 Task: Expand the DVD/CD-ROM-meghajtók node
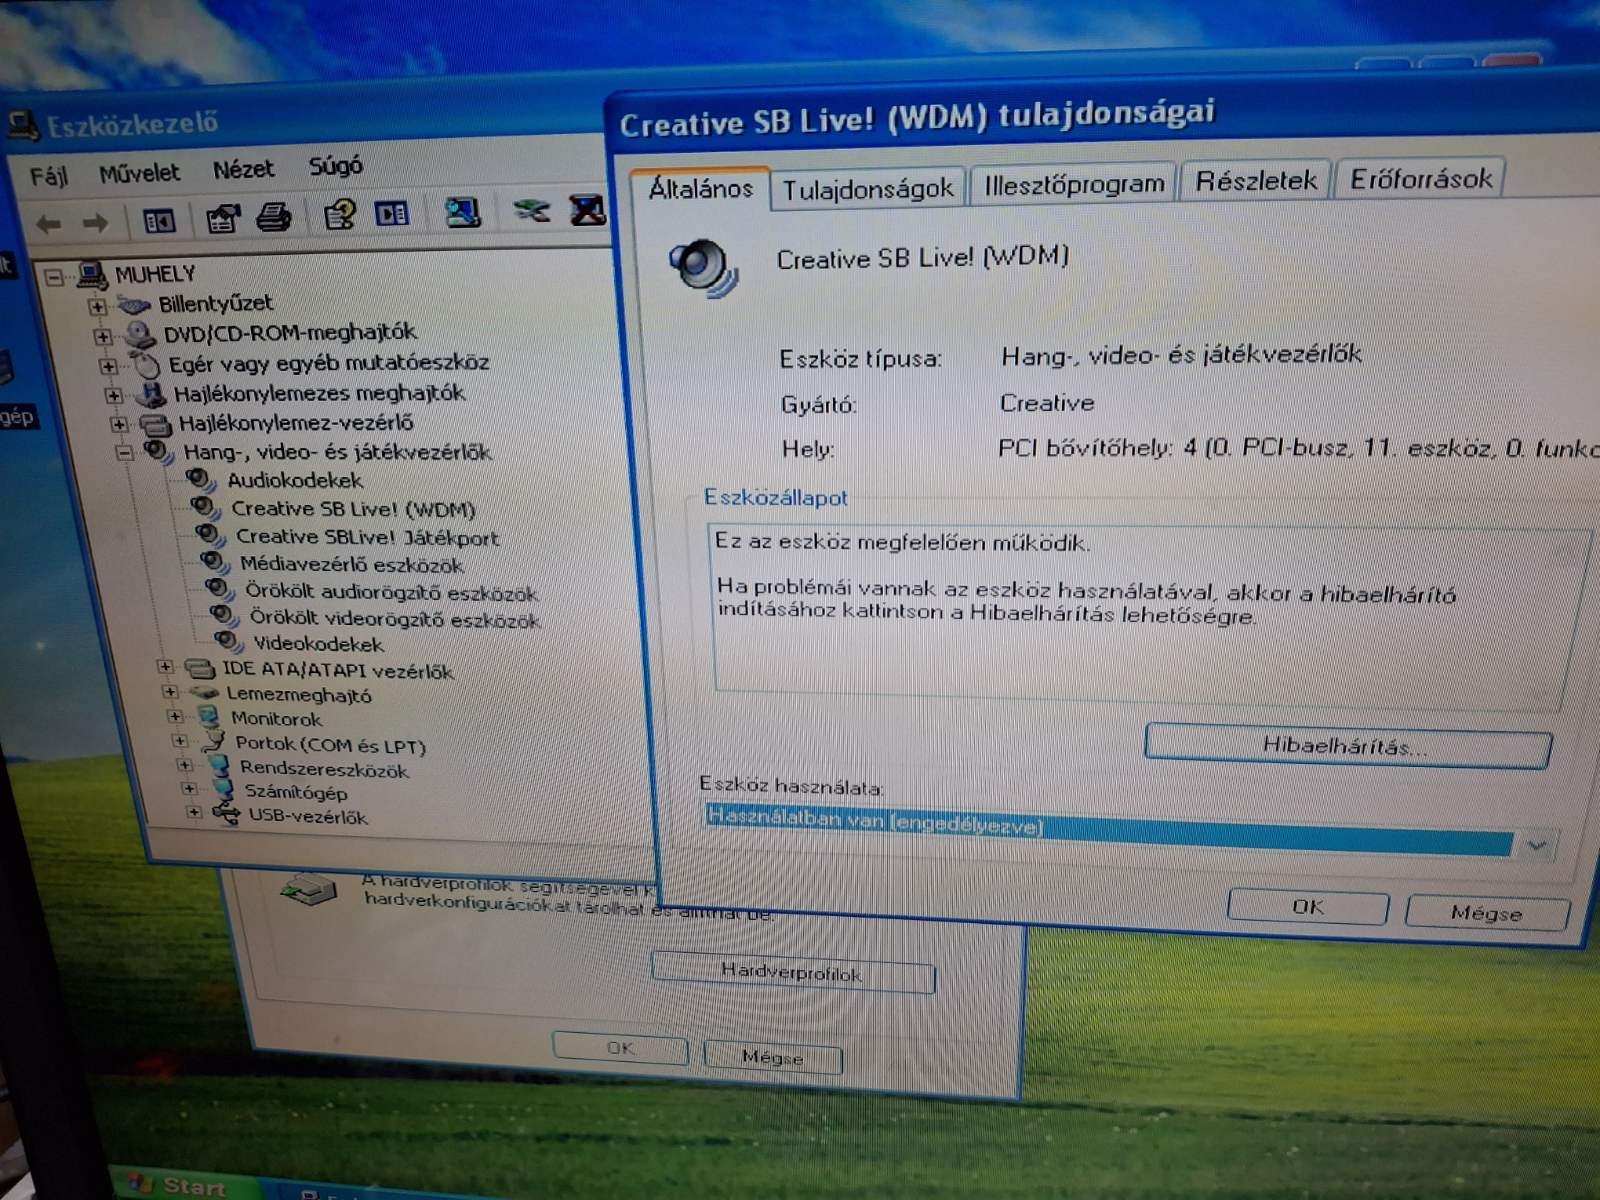click(102, 337)
